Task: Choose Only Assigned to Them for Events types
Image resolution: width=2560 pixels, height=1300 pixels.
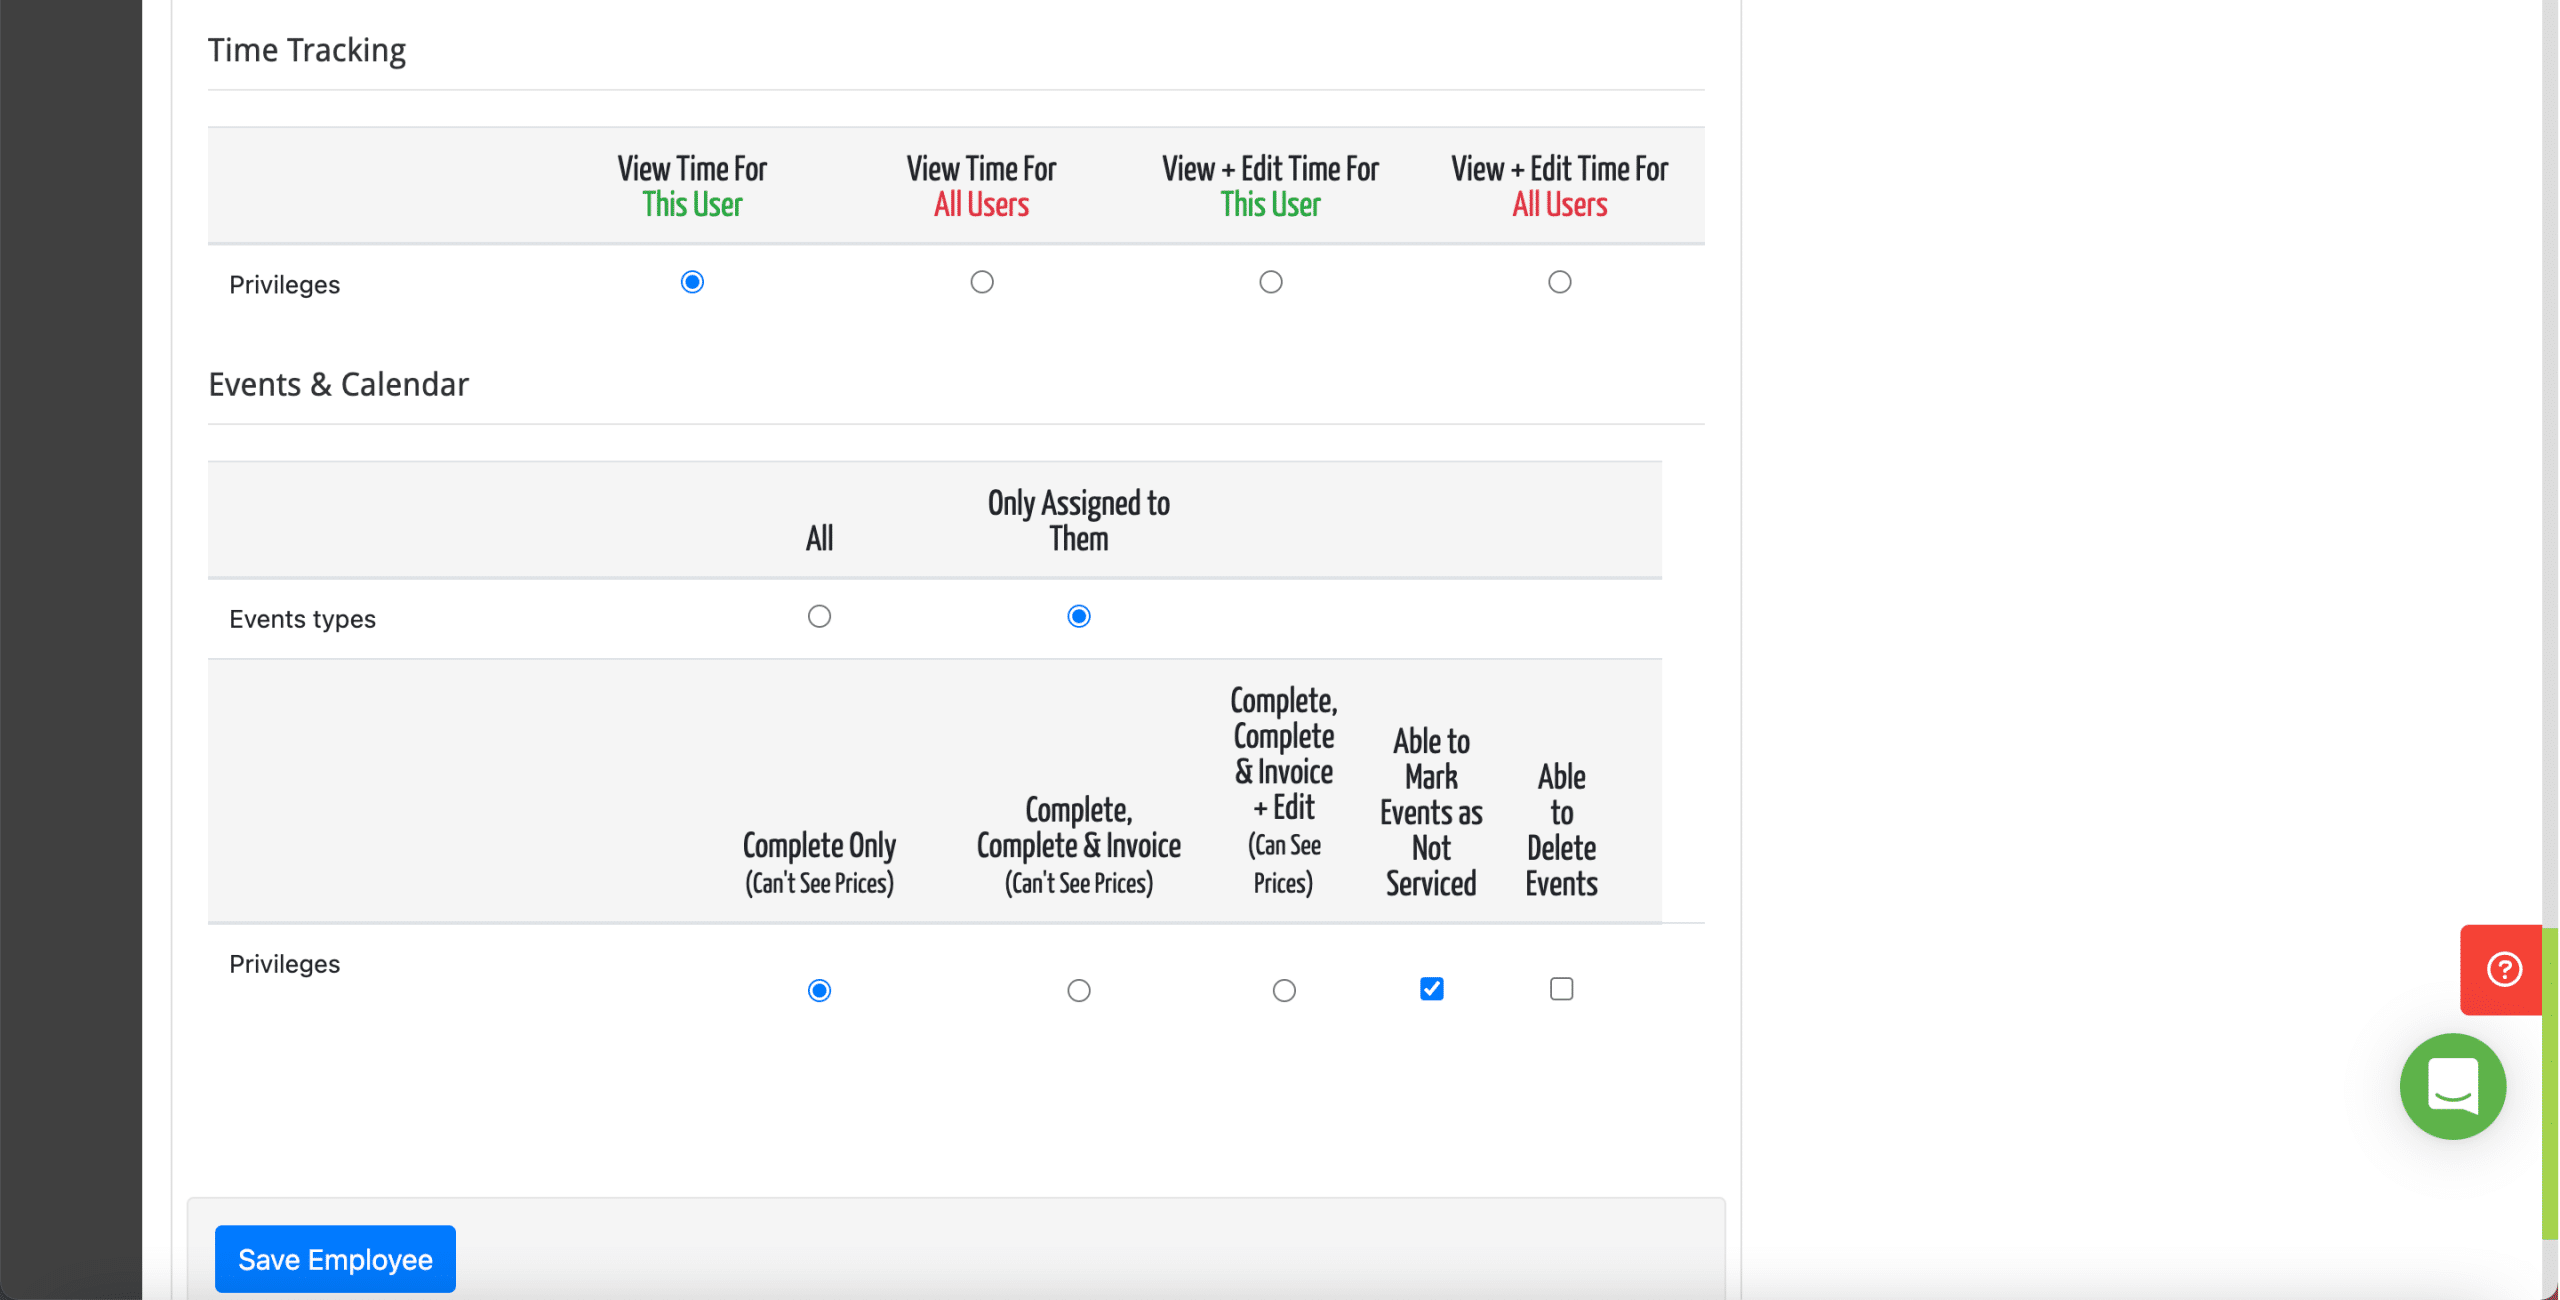Action: pyautogui.click(x=1079, y=616)
